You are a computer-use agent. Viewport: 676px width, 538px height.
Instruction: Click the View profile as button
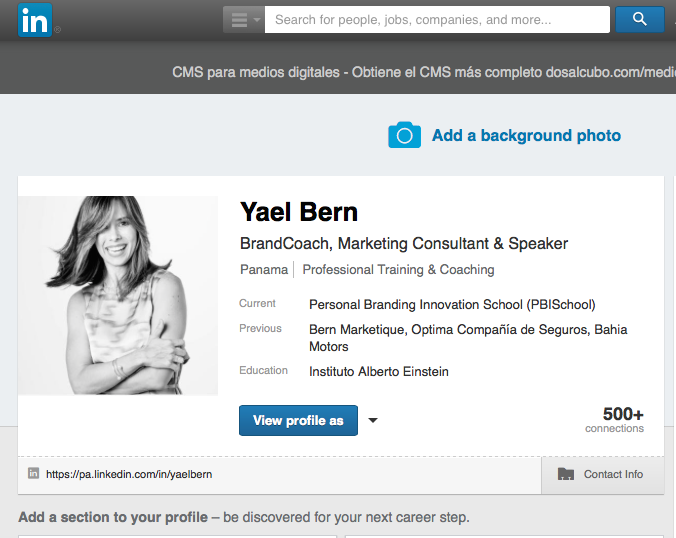[x=298, y=420]
